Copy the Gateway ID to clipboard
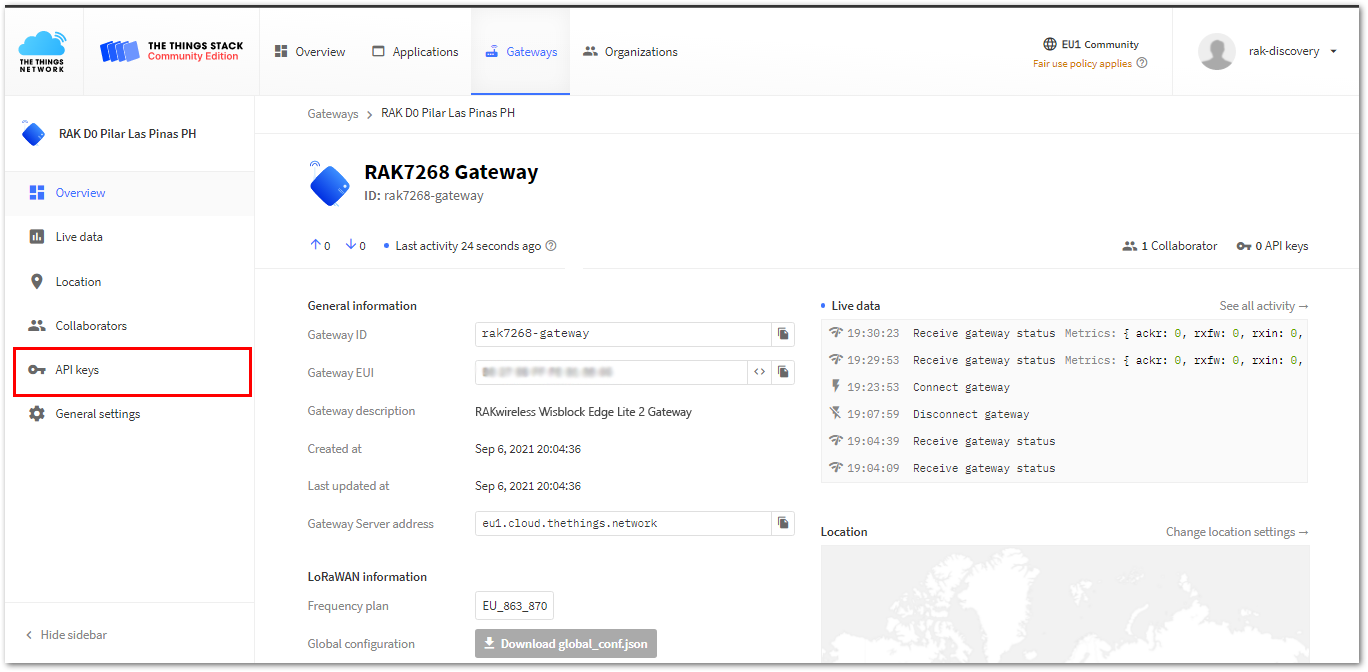 point(784,333)
